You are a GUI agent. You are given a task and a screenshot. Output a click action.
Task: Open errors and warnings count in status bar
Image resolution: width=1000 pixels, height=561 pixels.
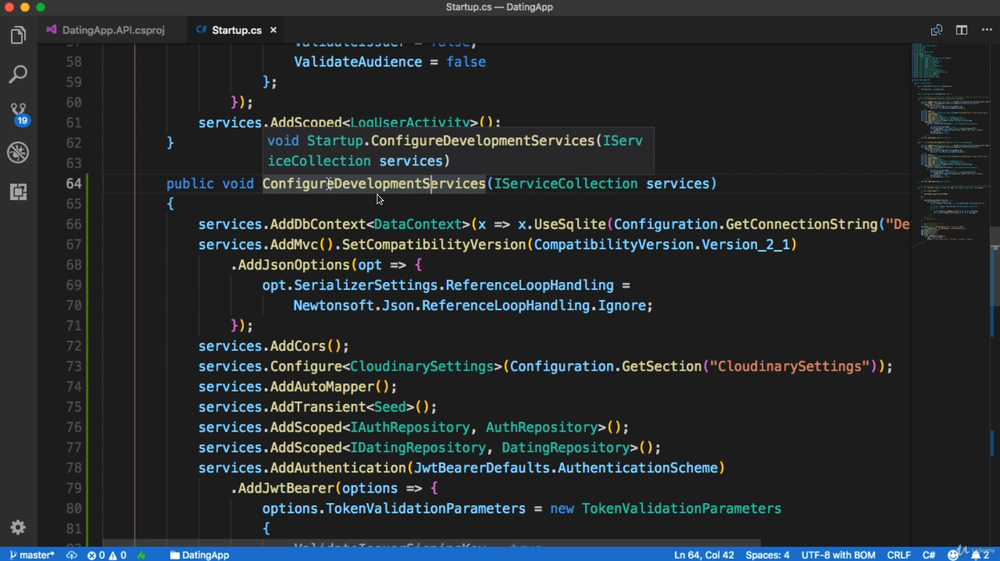[107, 555]
